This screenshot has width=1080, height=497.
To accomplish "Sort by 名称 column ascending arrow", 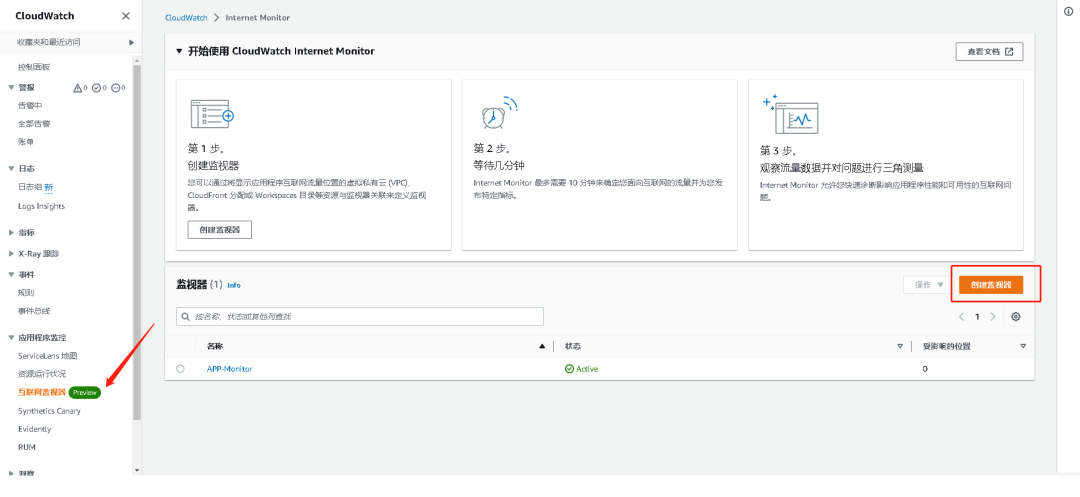I will point(542,346).
